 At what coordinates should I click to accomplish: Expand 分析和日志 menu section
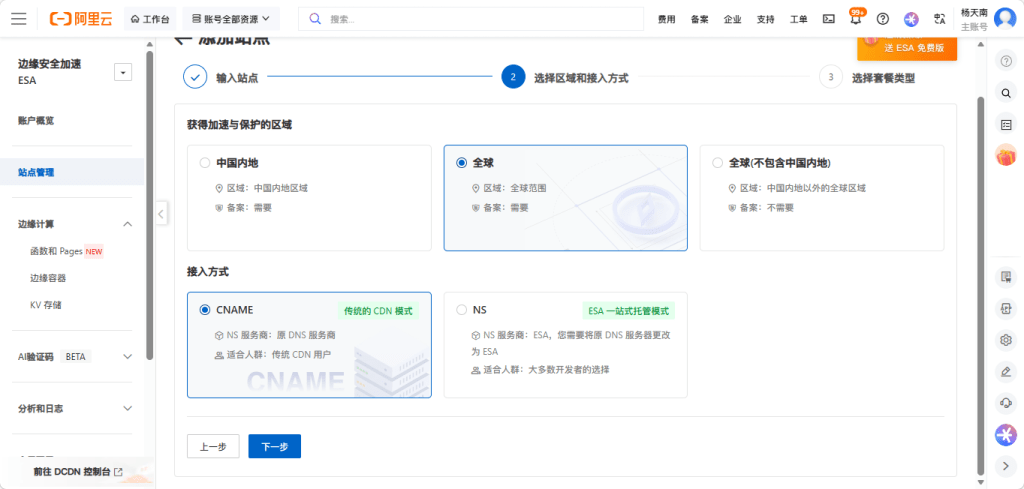[x=128, y=408]
